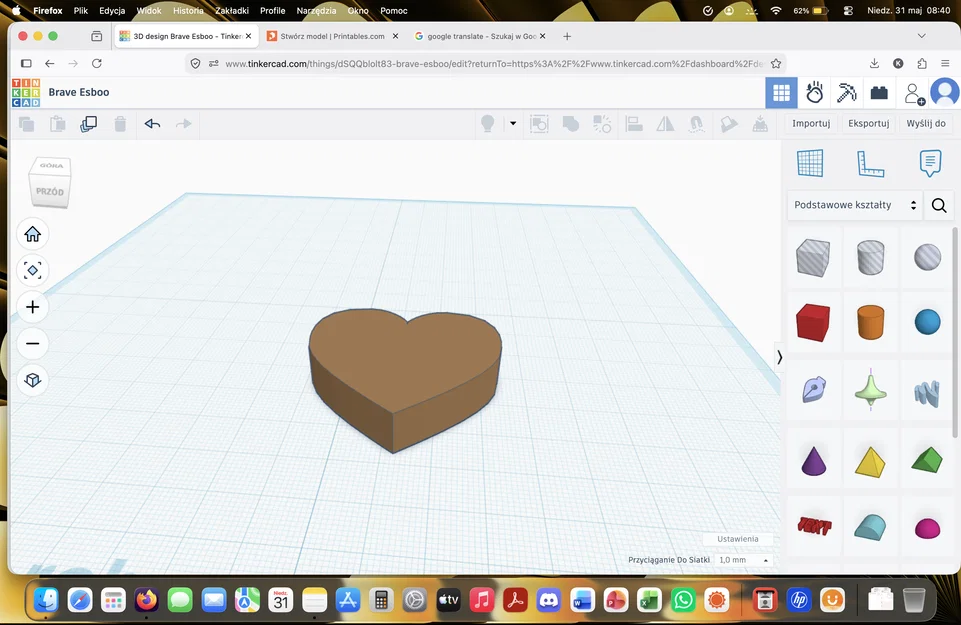Click the design name Brave Esboo

(x=79, y=93)
